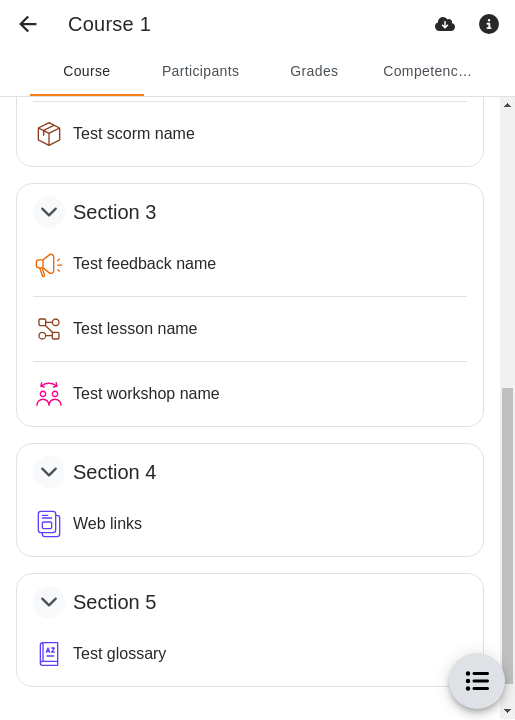Click the workshop people icon
515x720 pixels.
(49, 394)
